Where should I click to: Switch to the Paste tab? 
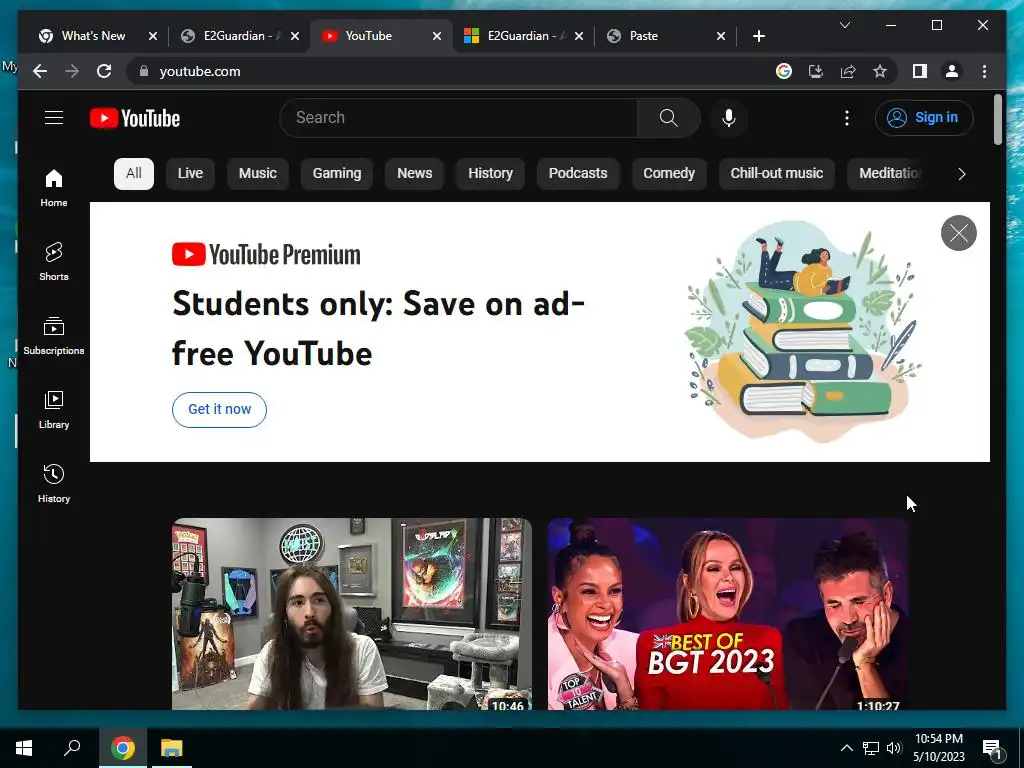[666, 36]
